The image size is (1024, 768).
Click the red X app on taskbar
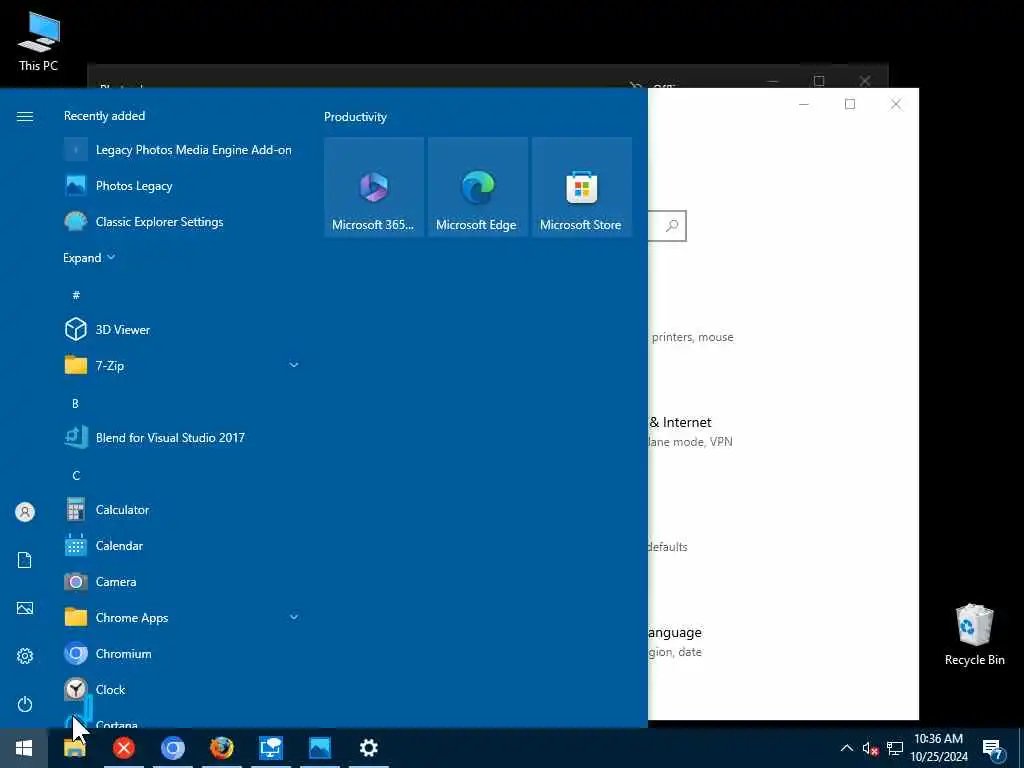click(x=123, y=748)
